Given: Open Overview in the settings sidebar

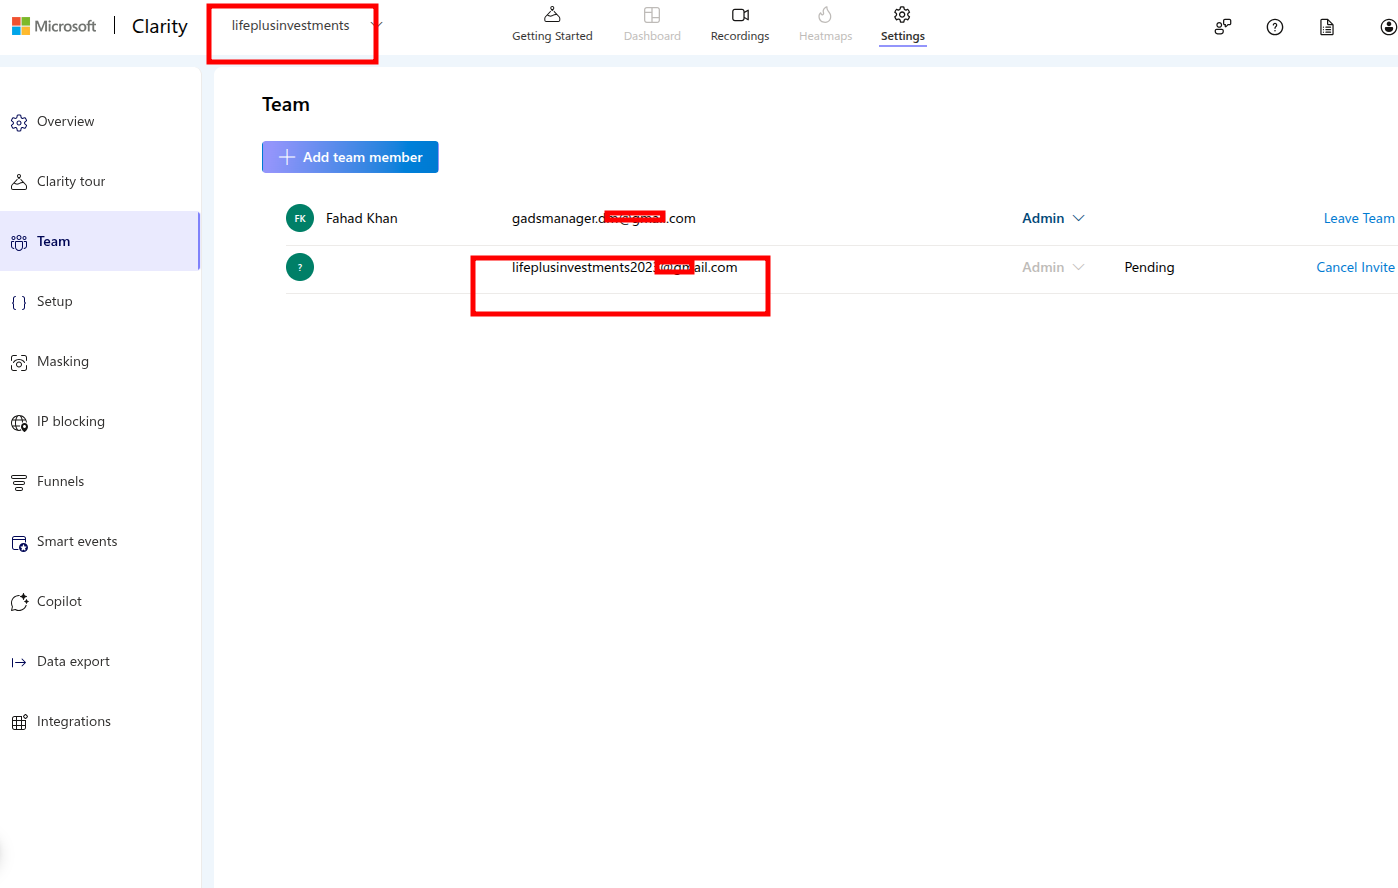Looking at the screenshot, I should (100, 121).
